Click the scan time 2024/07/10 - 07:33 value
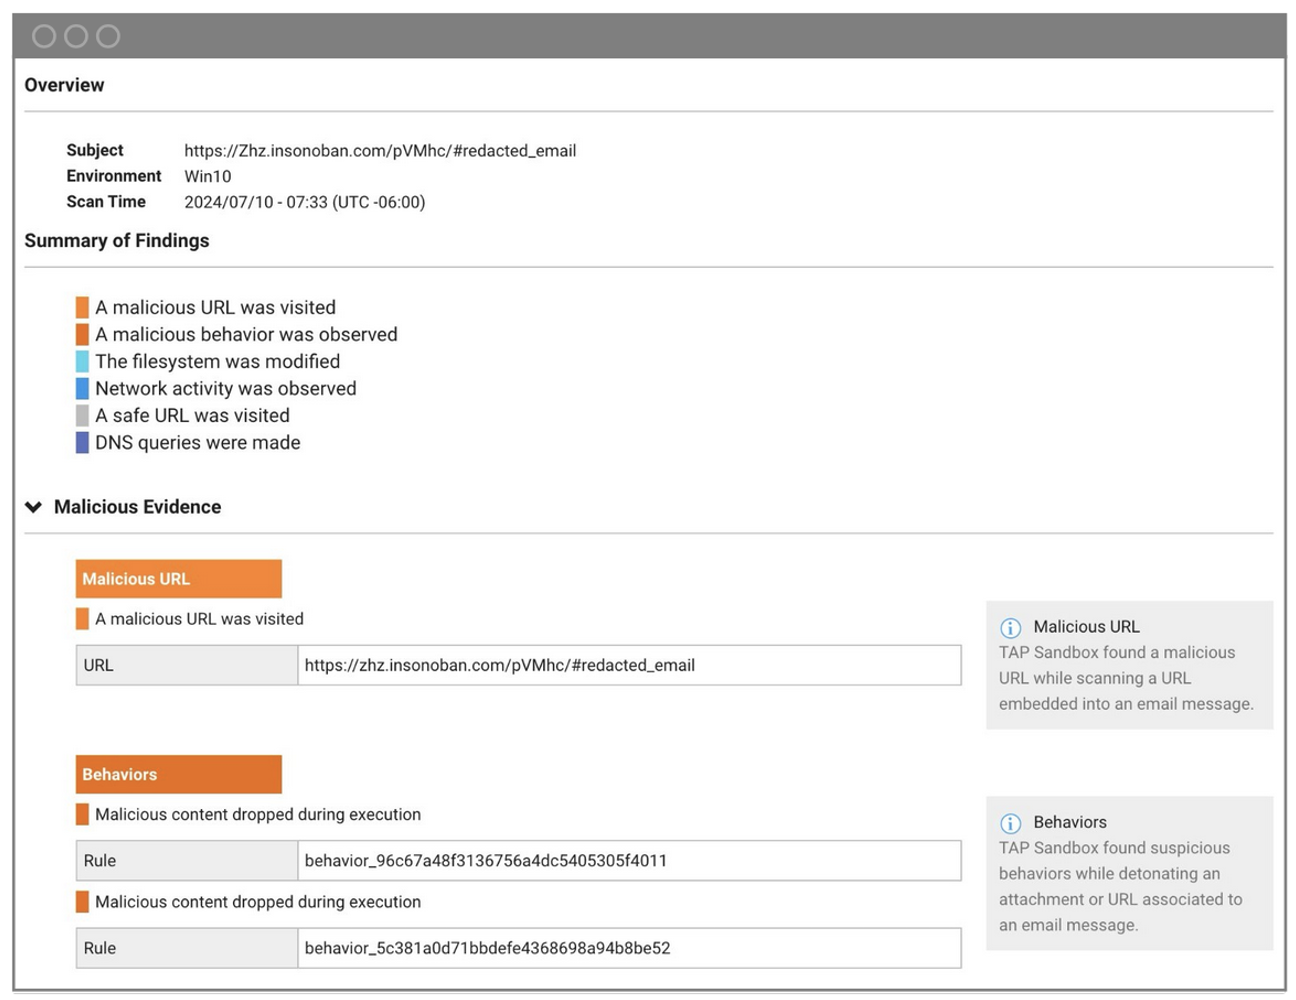The width and height of the screenshot is (1296, 1000). [x=305, y=202]
